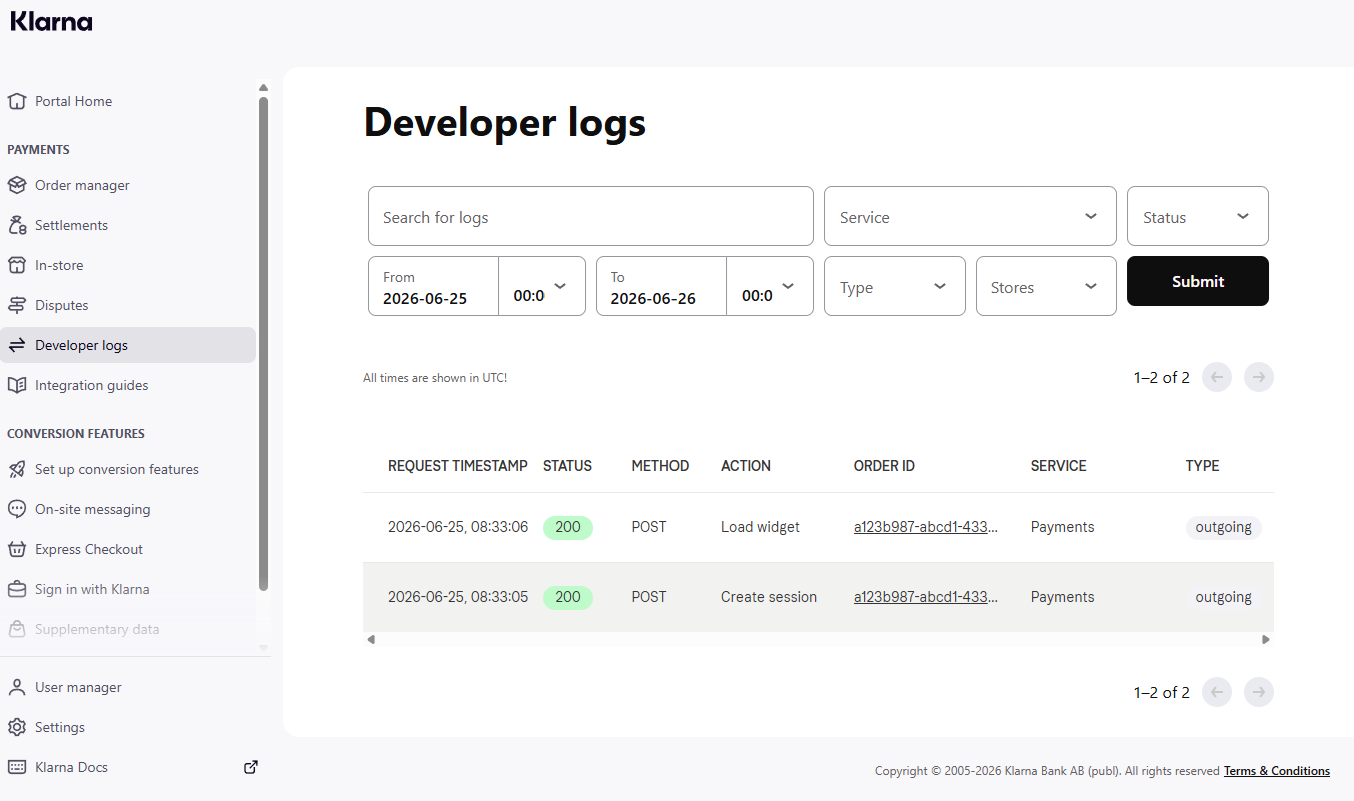Click sidebar scroll up arrow

click(263, 88)
